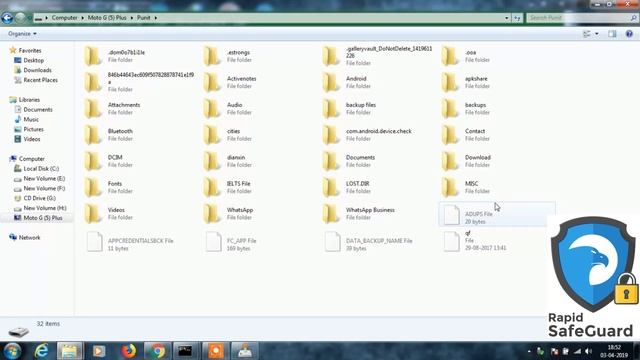
Task: Select the WhatsApp folder icon
Action: 212,213
